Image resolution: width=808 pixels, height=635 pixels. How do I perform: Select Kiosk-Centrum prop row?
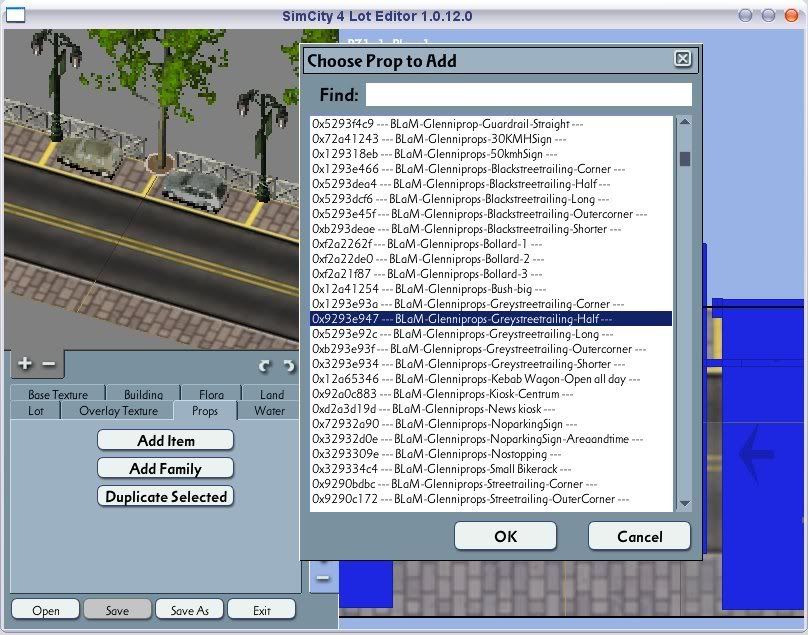[492, 394]
